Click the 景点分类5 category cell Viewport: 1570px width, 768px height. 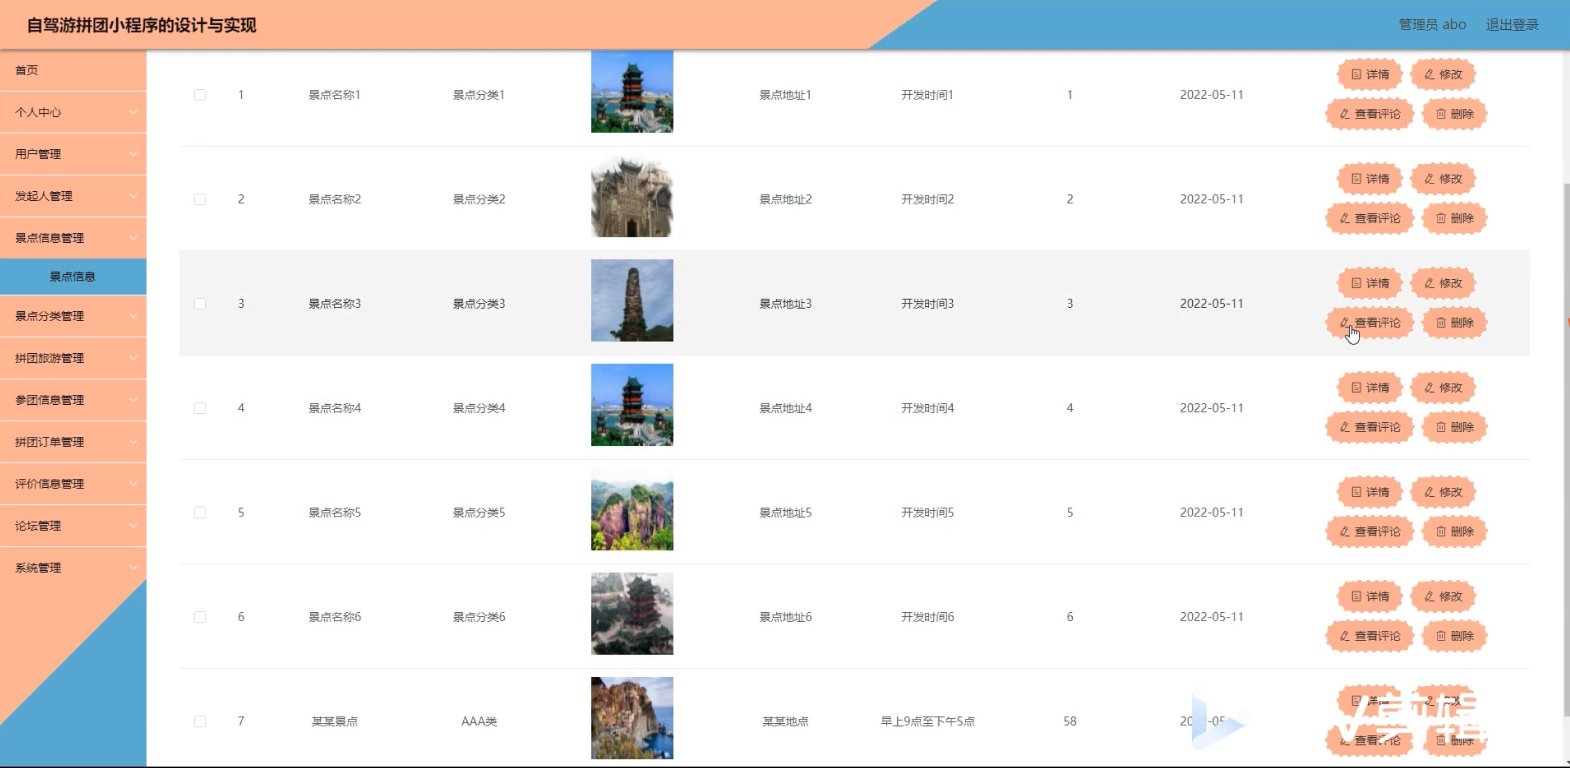click(x=479, y=513)
